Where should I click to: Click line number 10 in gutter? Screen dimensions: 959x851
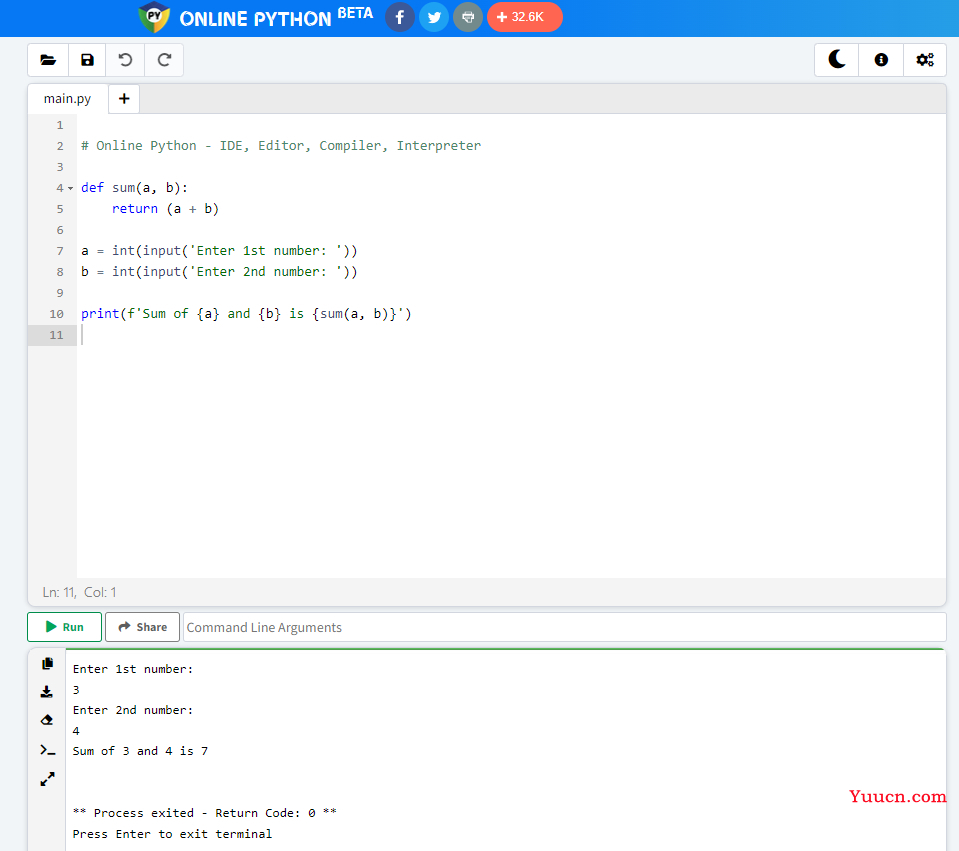click(56, 314)
